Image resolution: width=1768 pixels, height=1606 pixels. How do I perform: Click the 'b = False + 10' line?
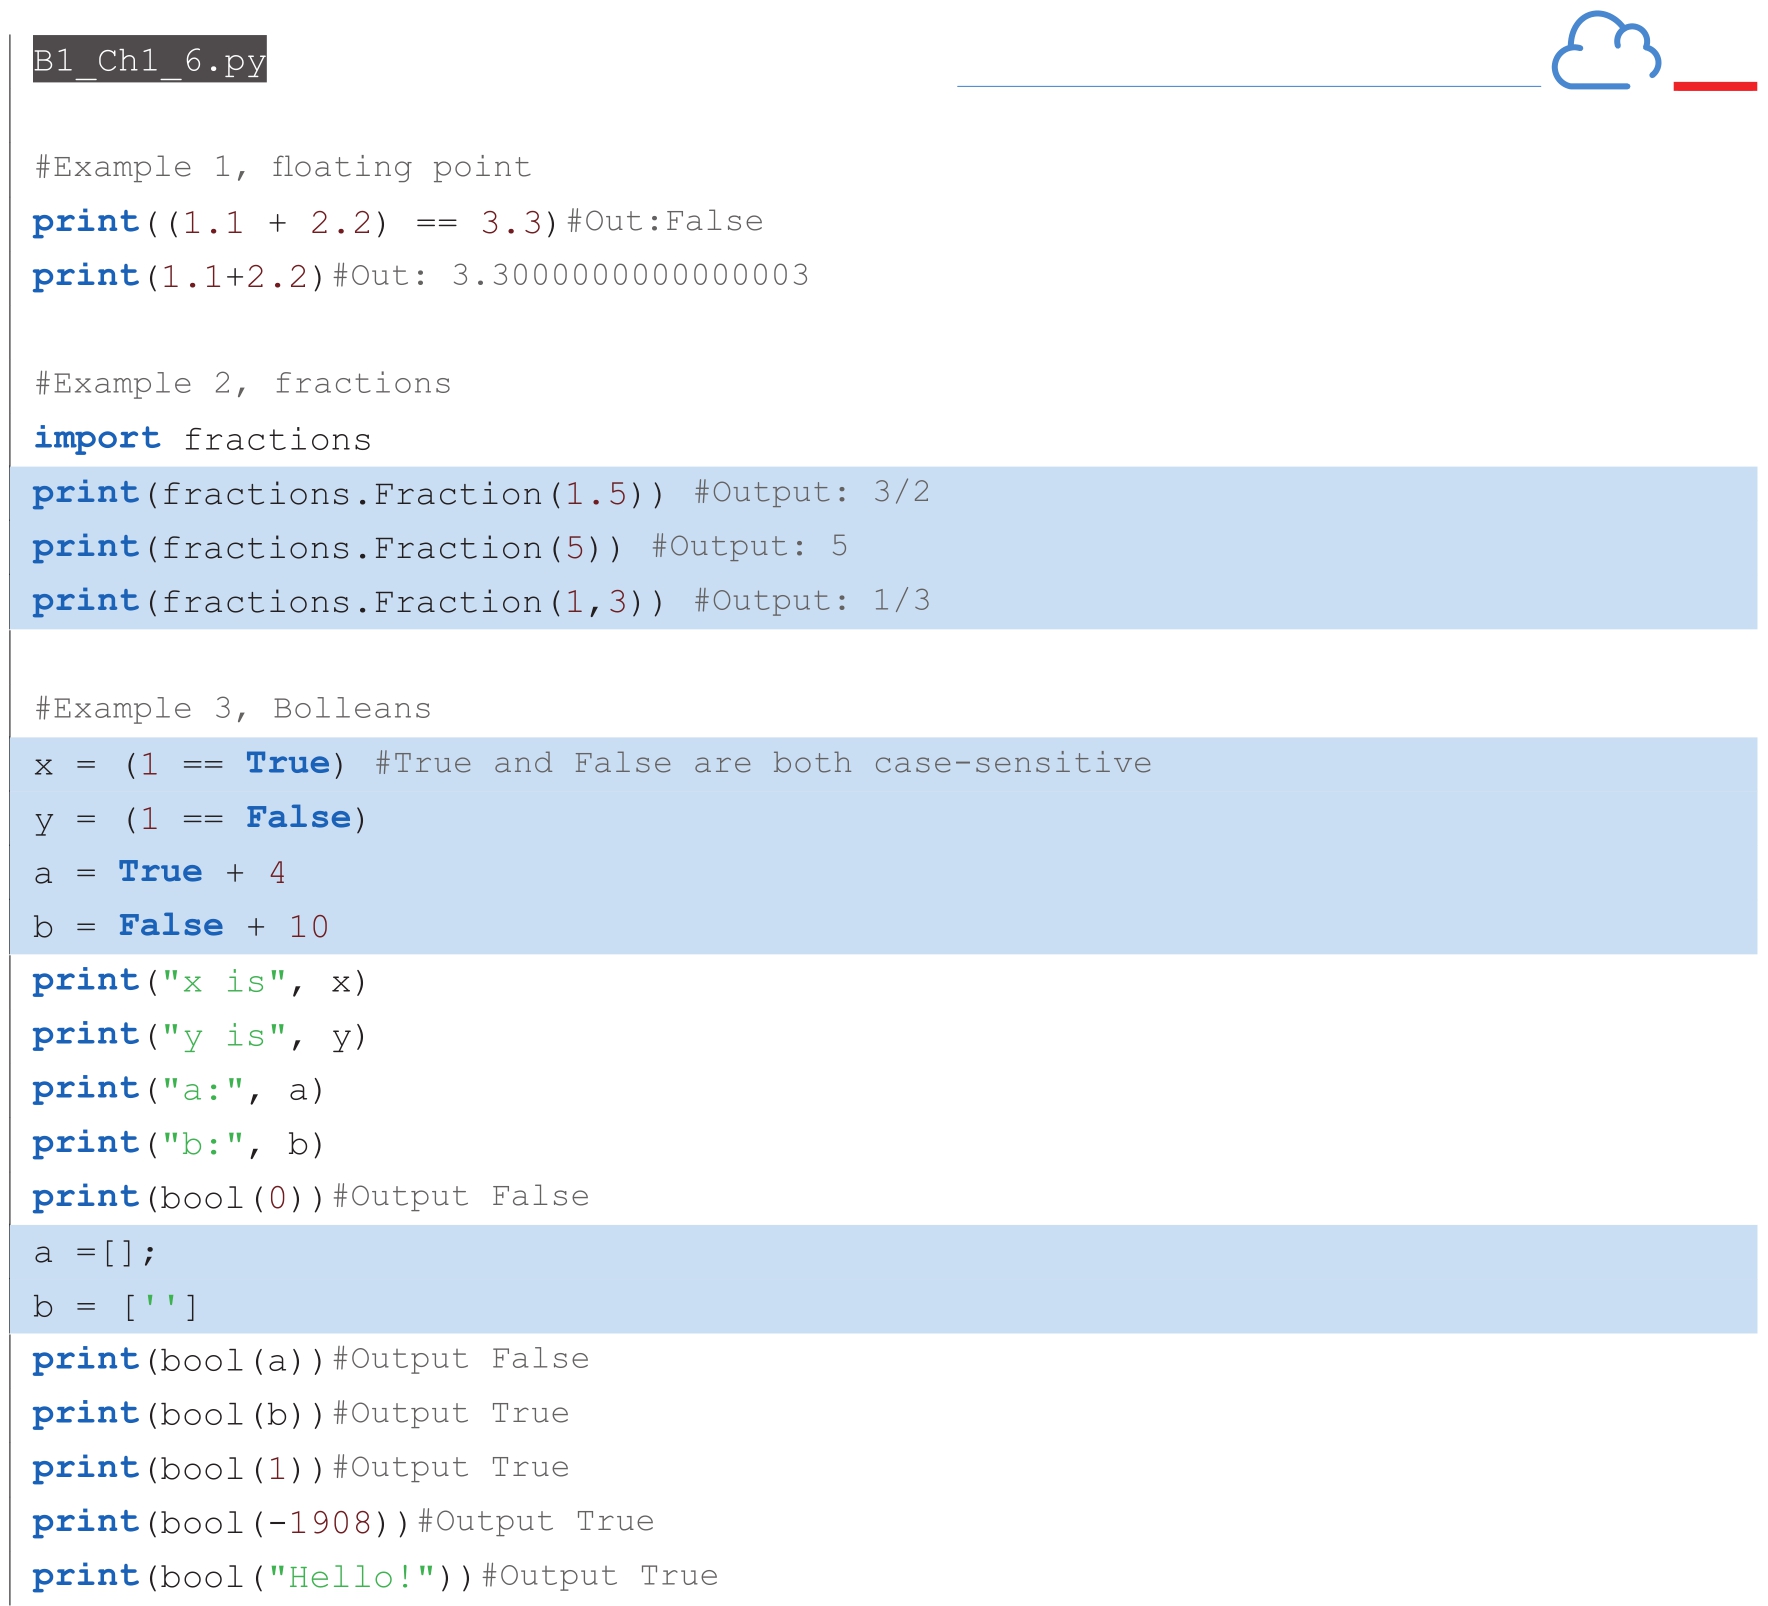(180, 926)
